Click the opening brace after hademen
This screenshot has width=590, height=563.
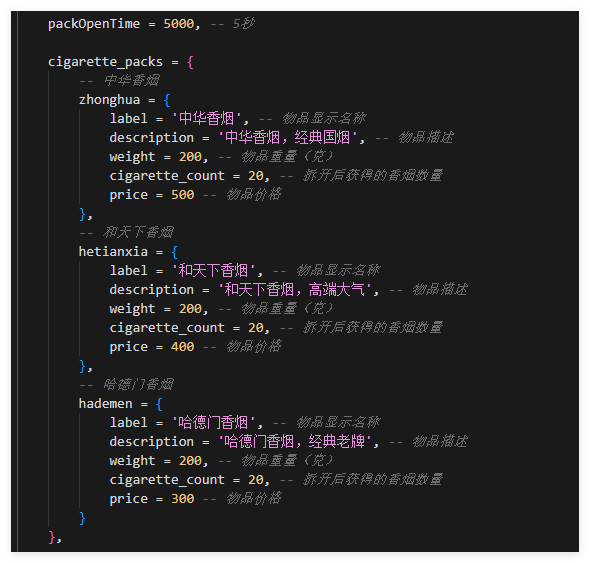[159, 404]
